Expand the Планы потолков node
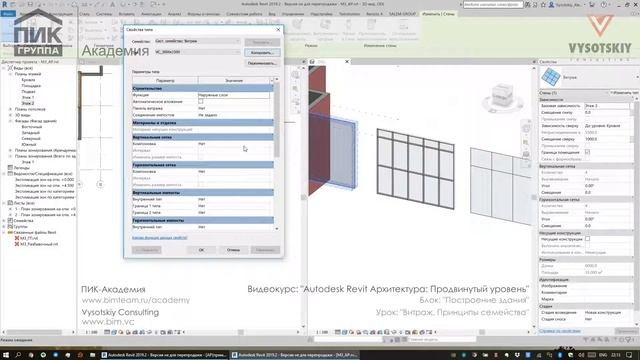This screenshot has width=640, height=360. point(10,109)
